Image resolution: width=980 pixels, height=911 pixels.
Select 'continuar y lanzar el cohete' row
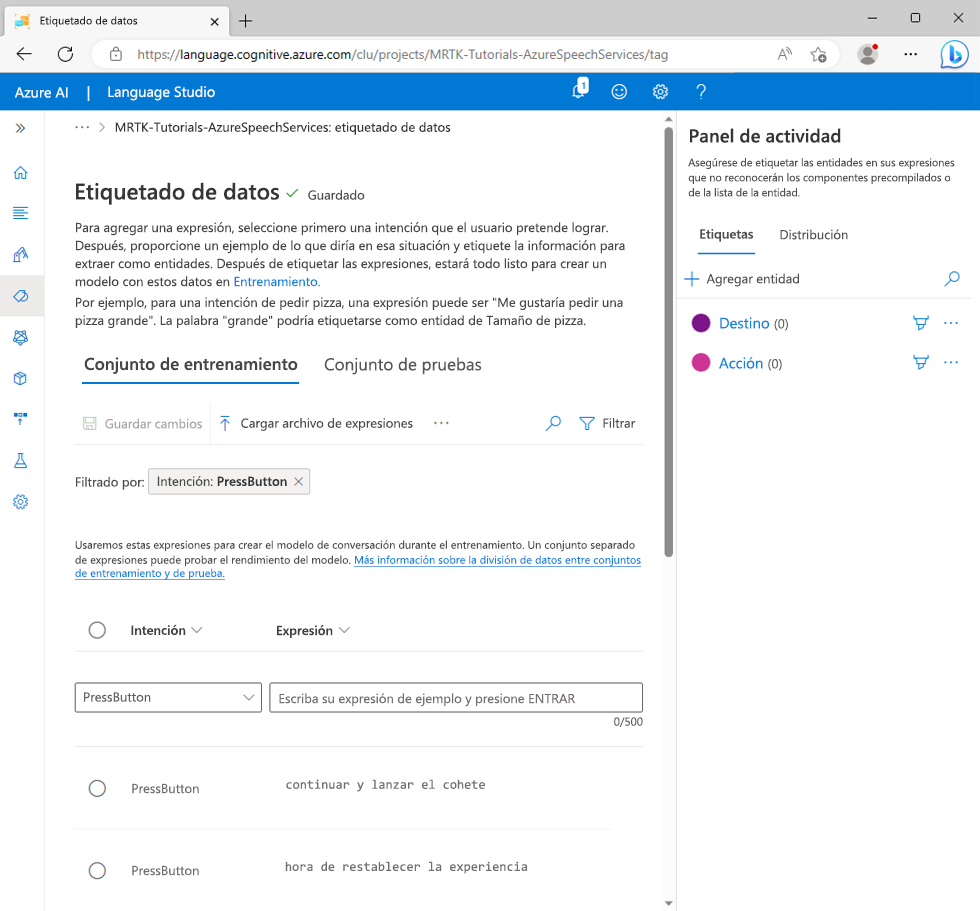97,789
